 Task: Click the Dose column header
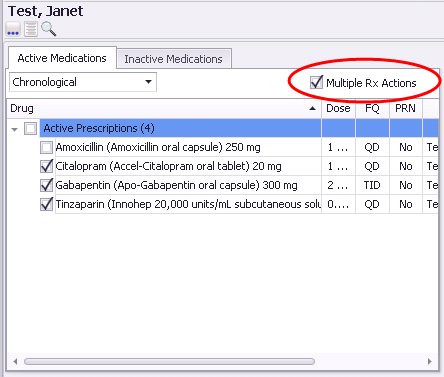338,108
